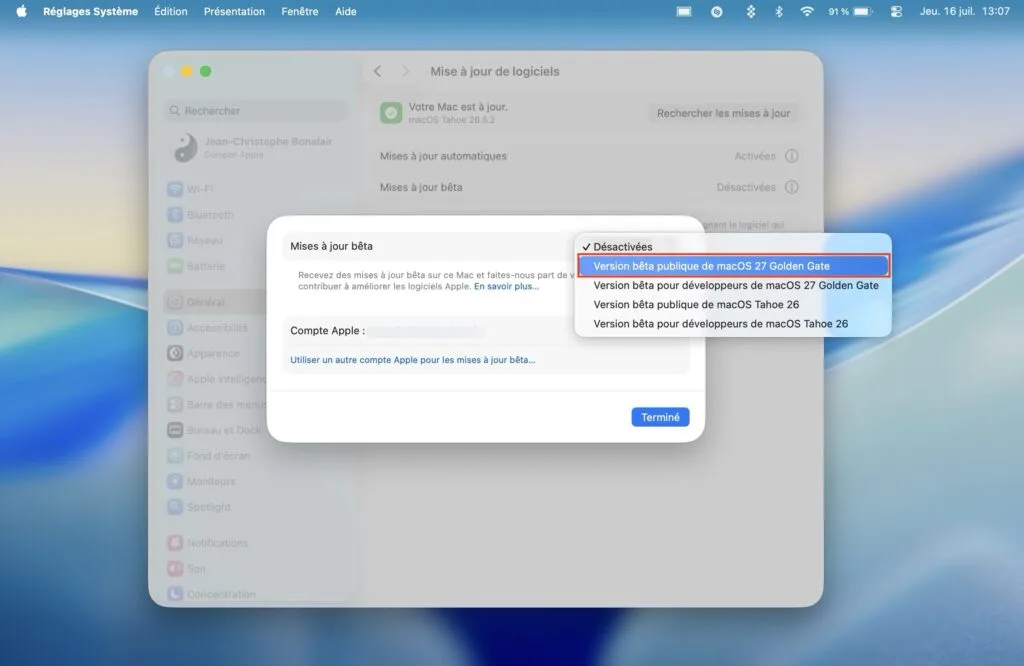Open the Présentation menu
Screen dimensions: 1024x666
pos(234,11)
